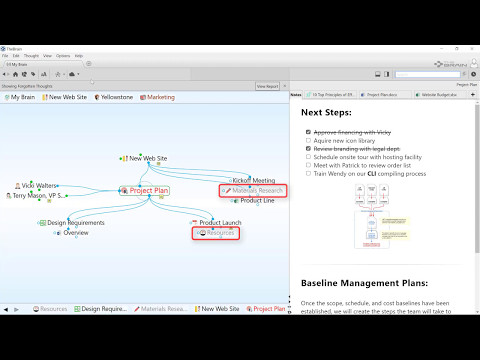Select the Materials Research thought in the plex

click(254, 191)
